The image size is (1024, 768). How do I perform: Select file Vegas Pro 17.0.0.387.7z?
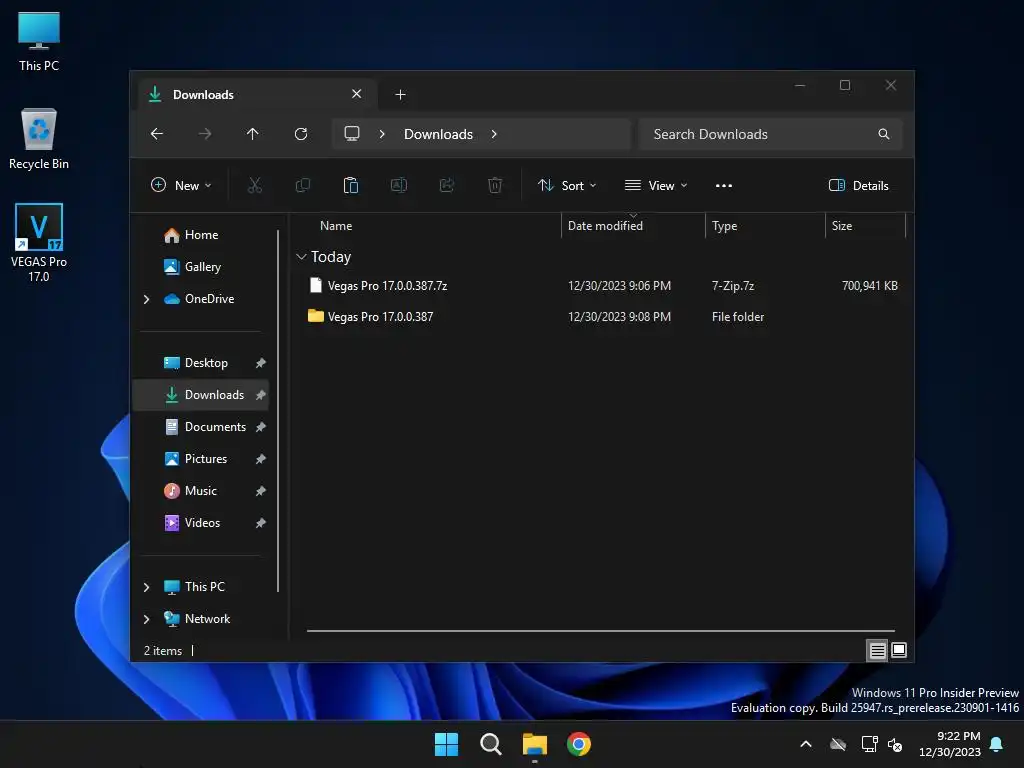tap(601, 286)
